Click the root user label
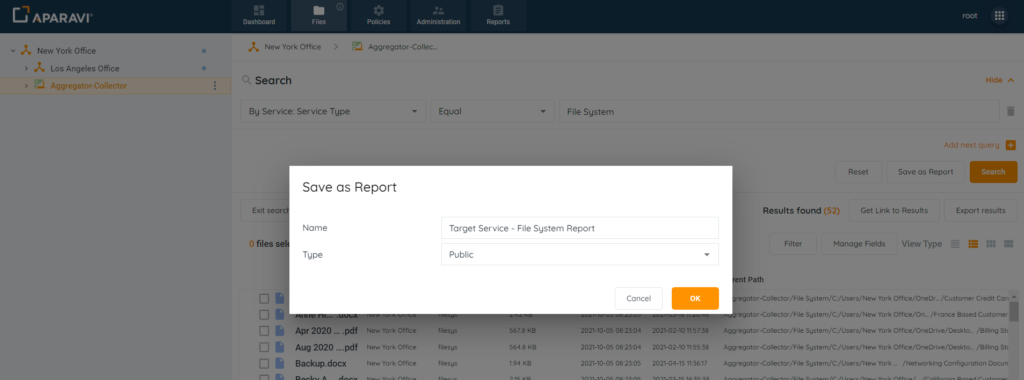Image resolution: width=1024 pixels, height=380 pixels. (x=970, y=16)
